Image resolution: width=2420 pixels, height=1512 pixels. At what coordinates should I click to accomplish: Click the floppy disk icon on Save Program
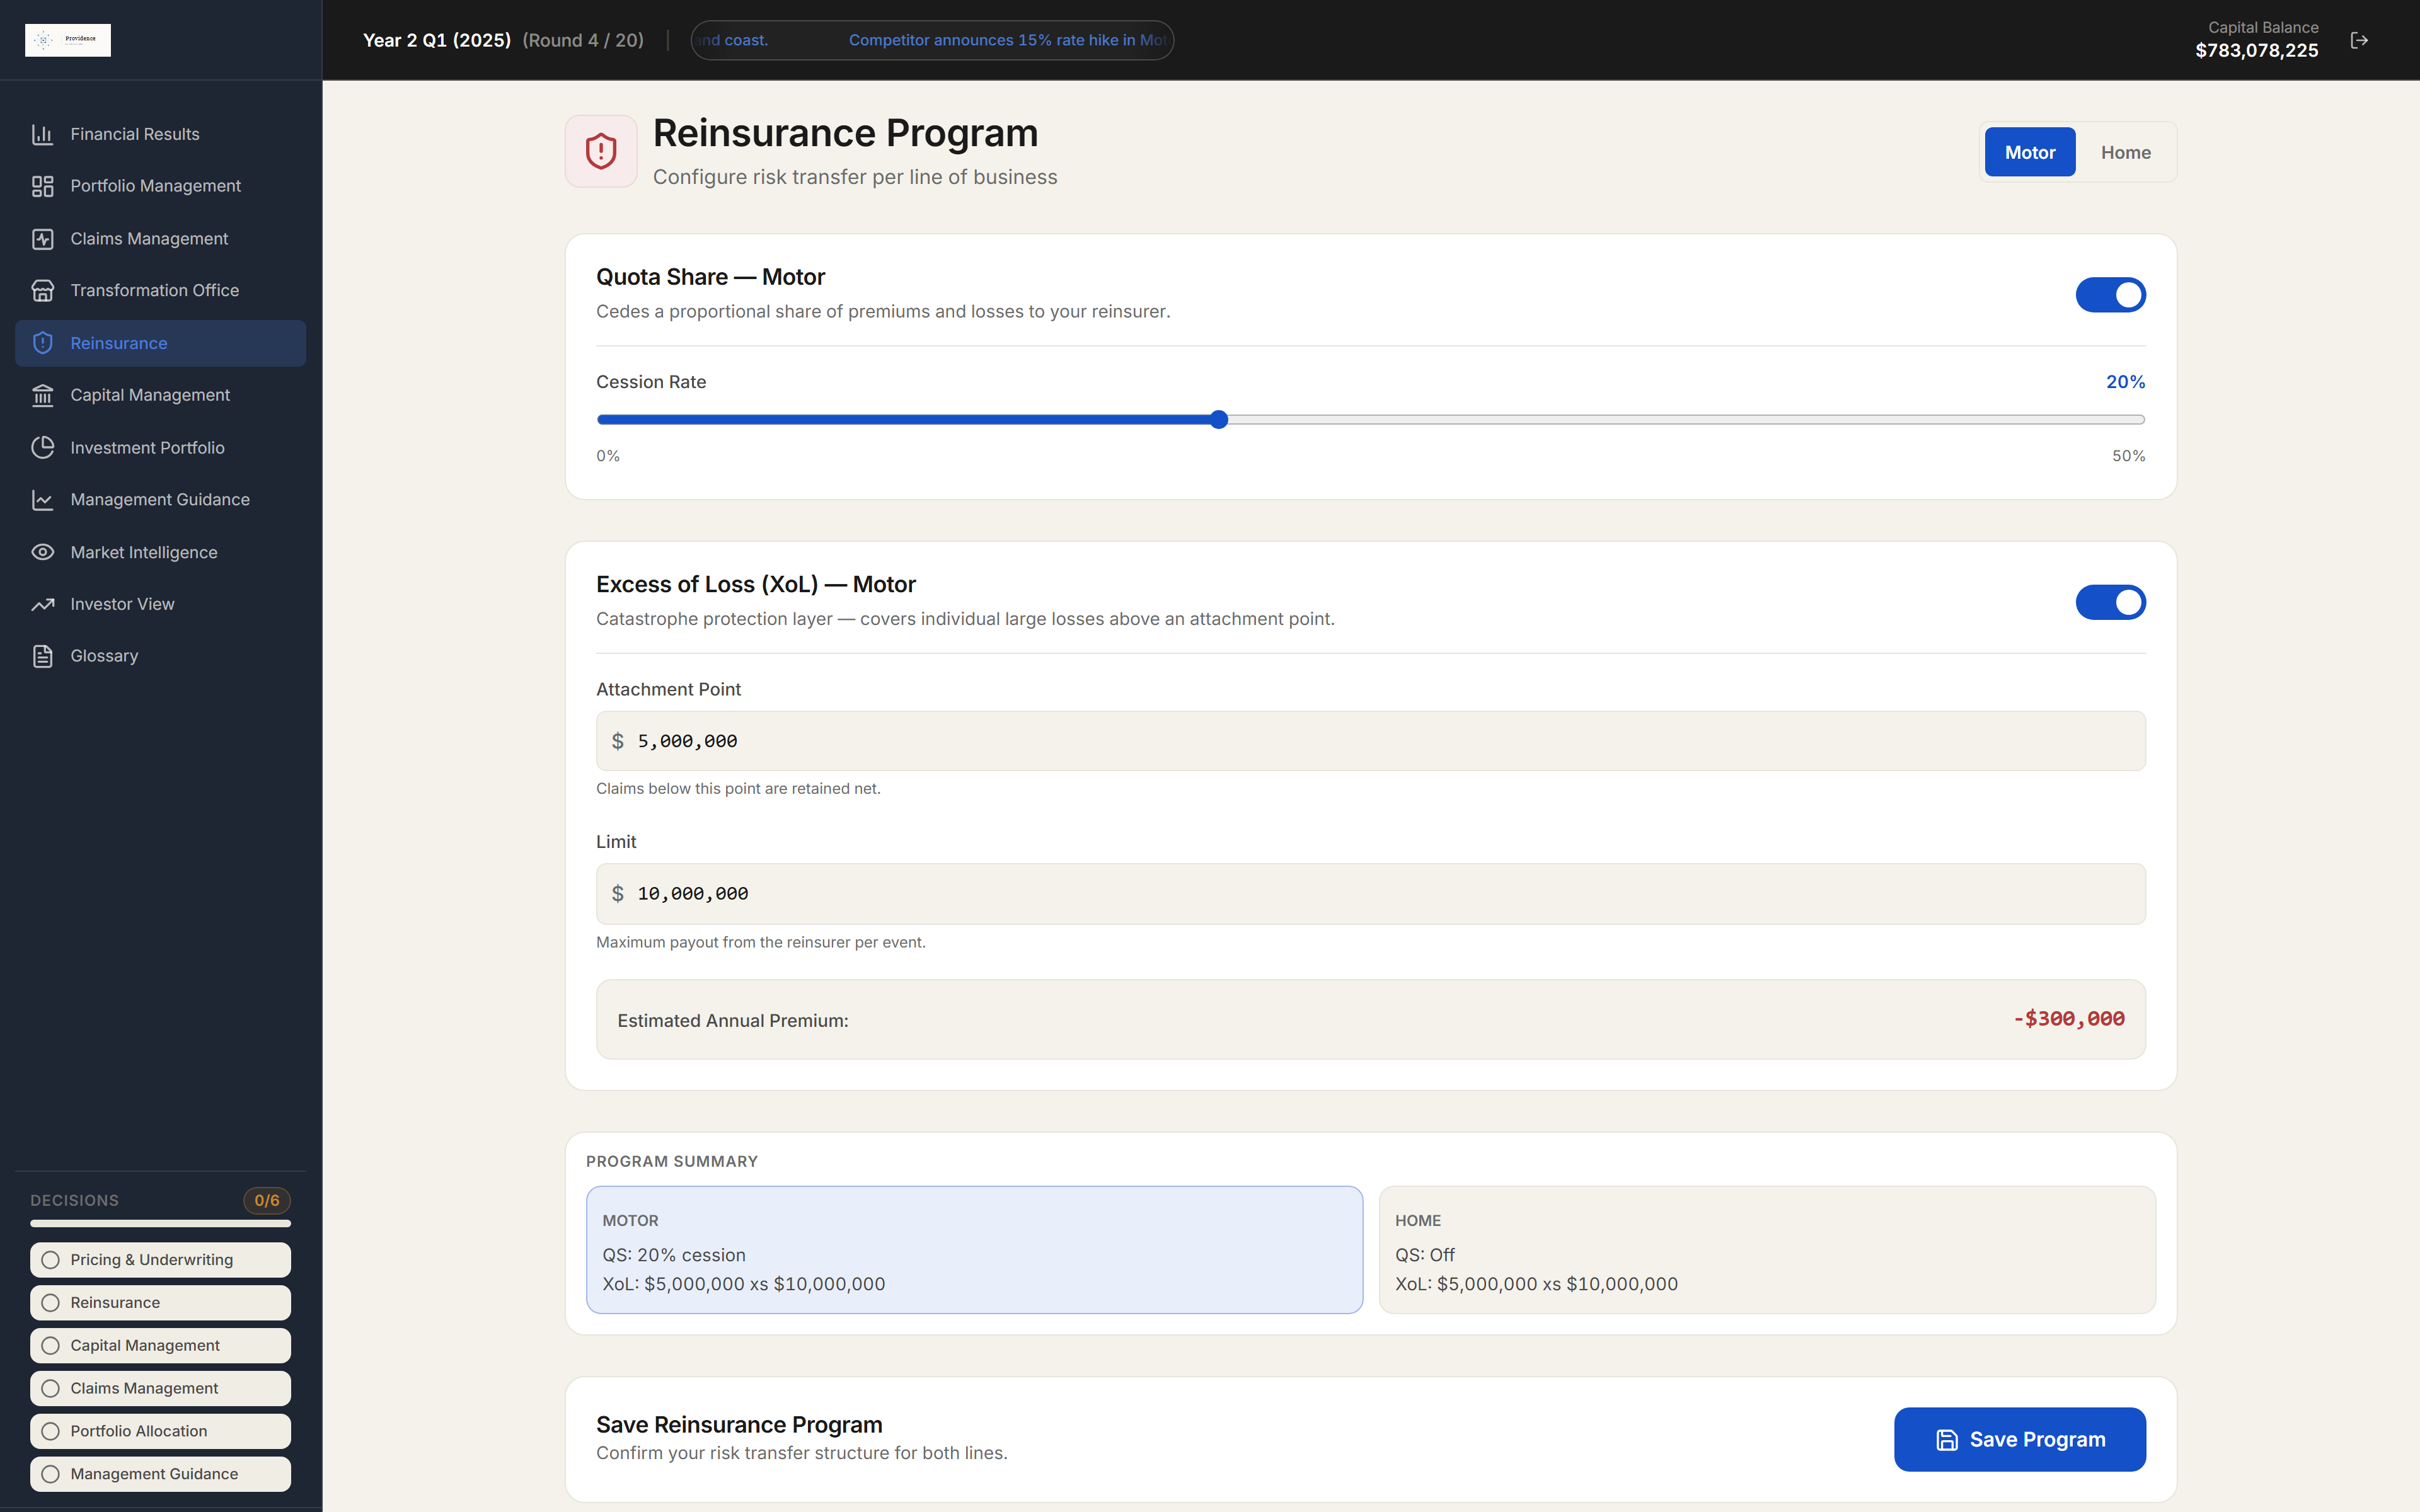pos(1946,1440)
